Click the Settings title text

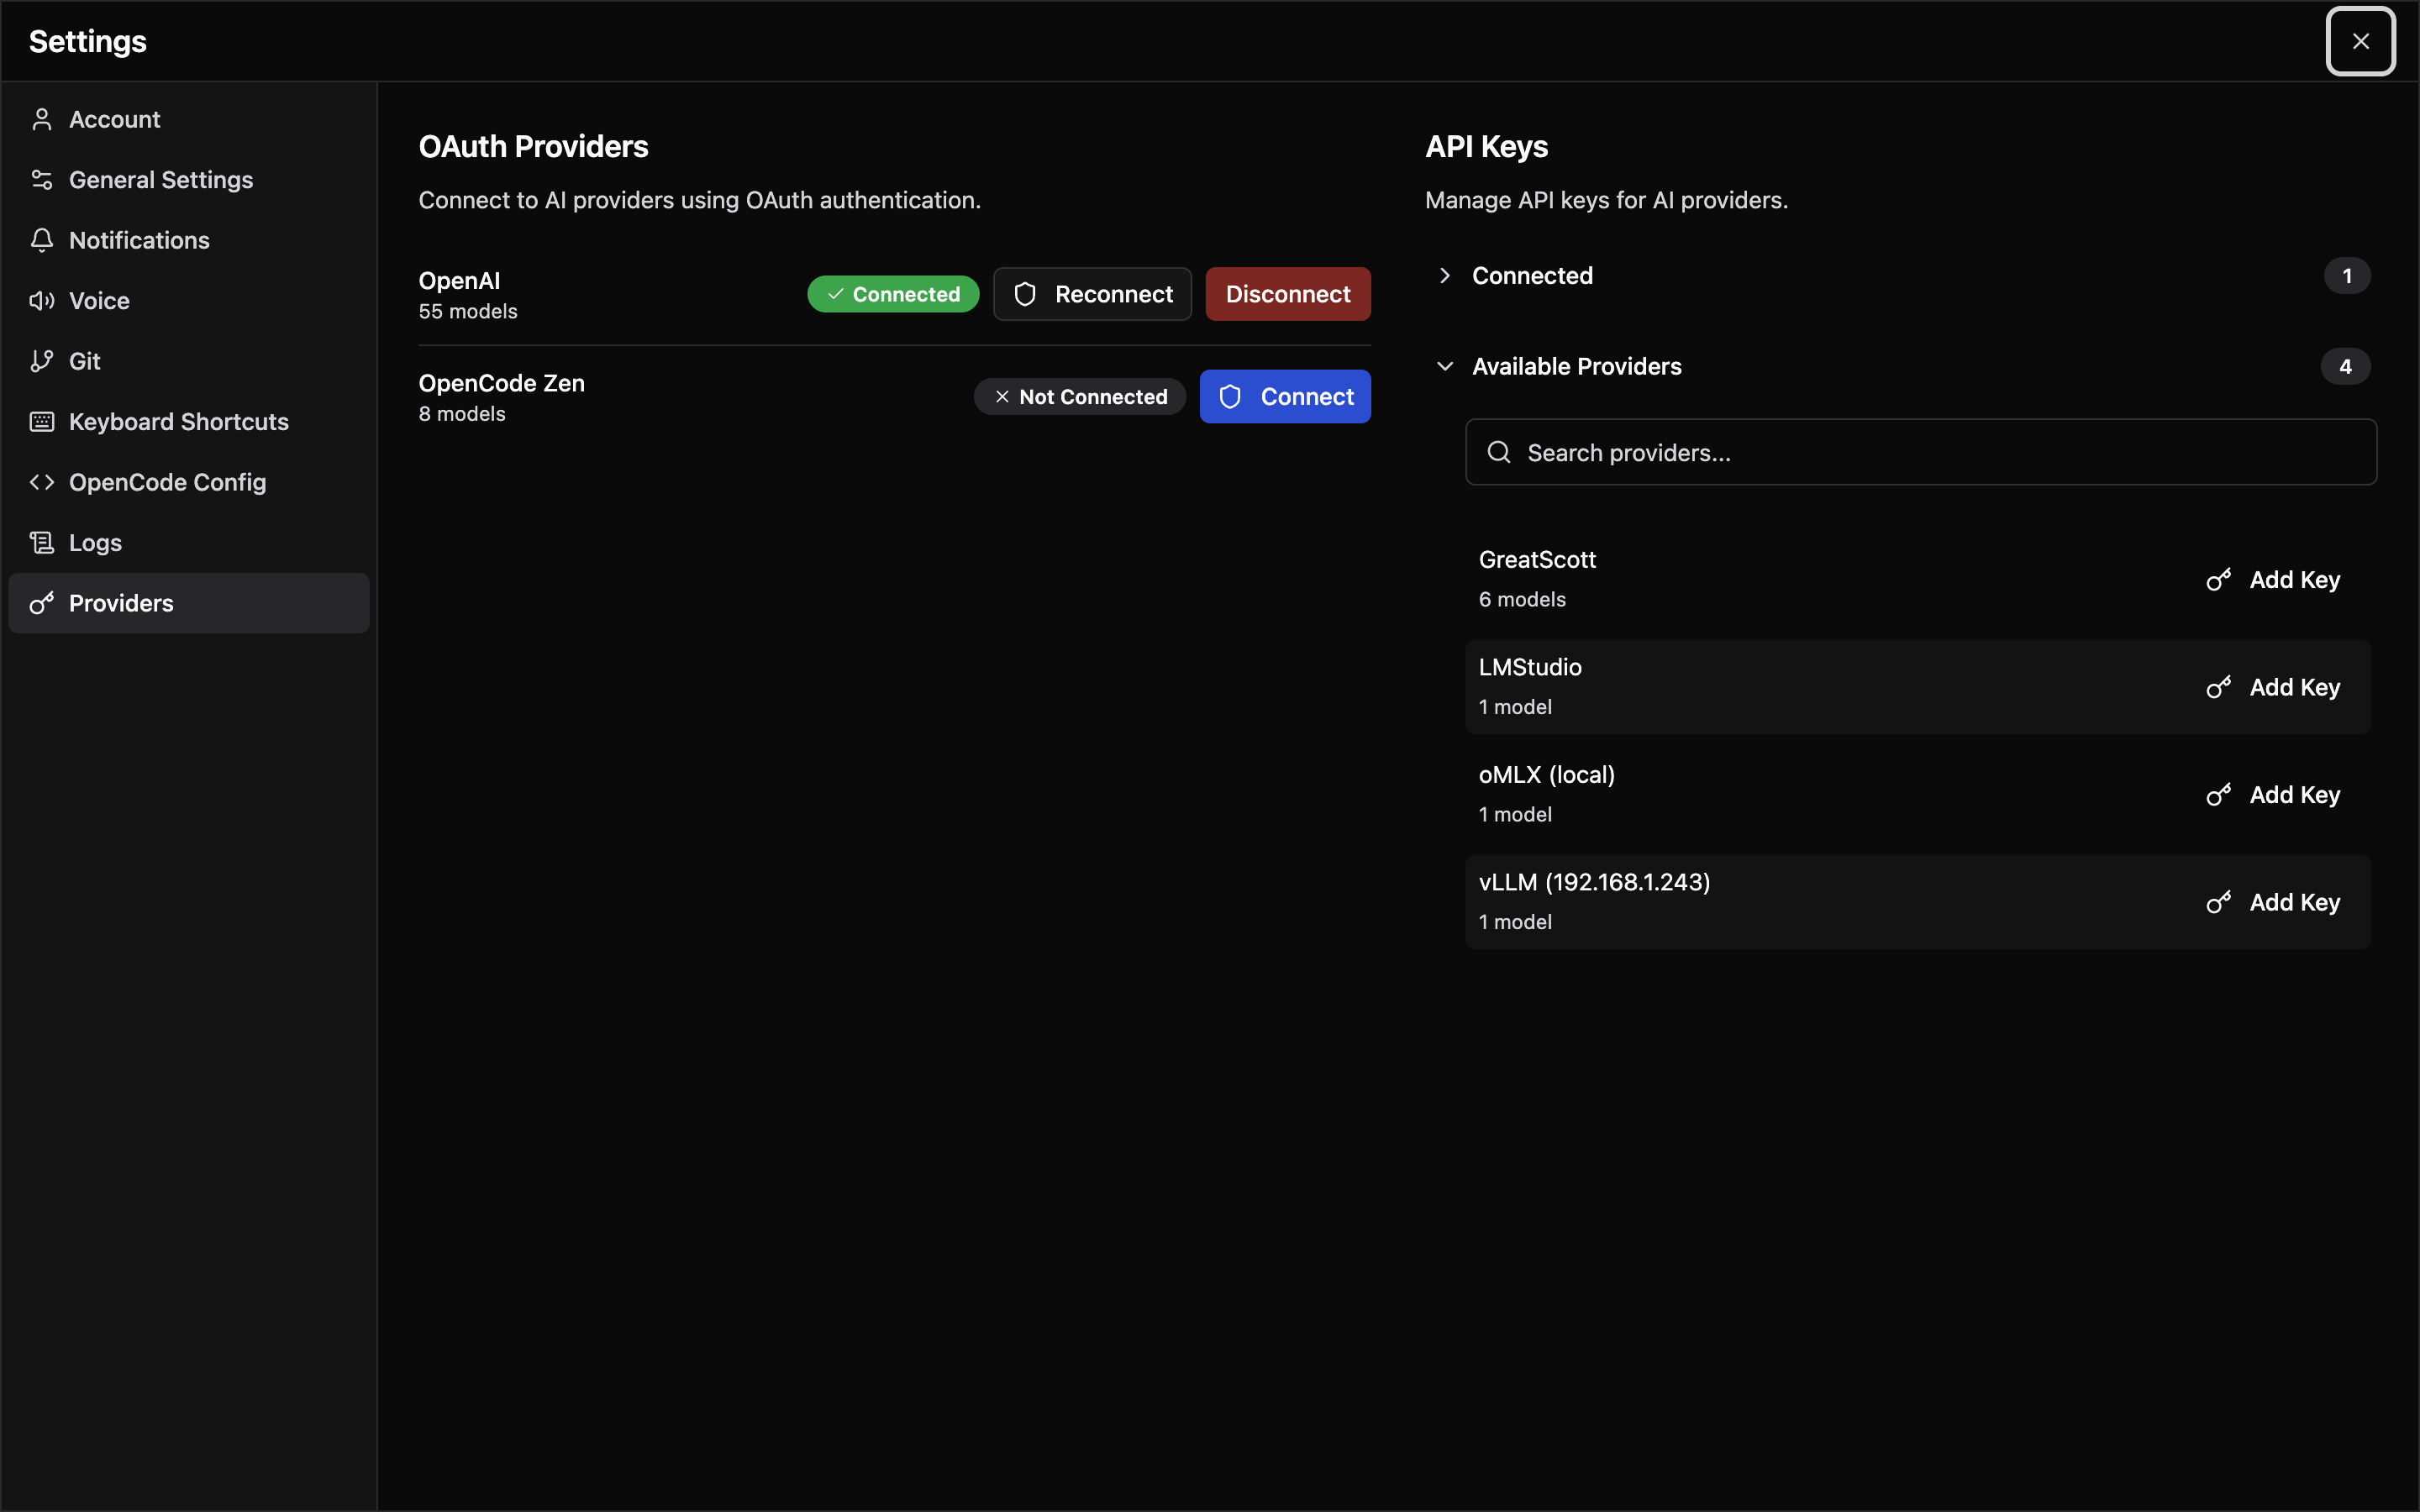(x=88, y=41)
